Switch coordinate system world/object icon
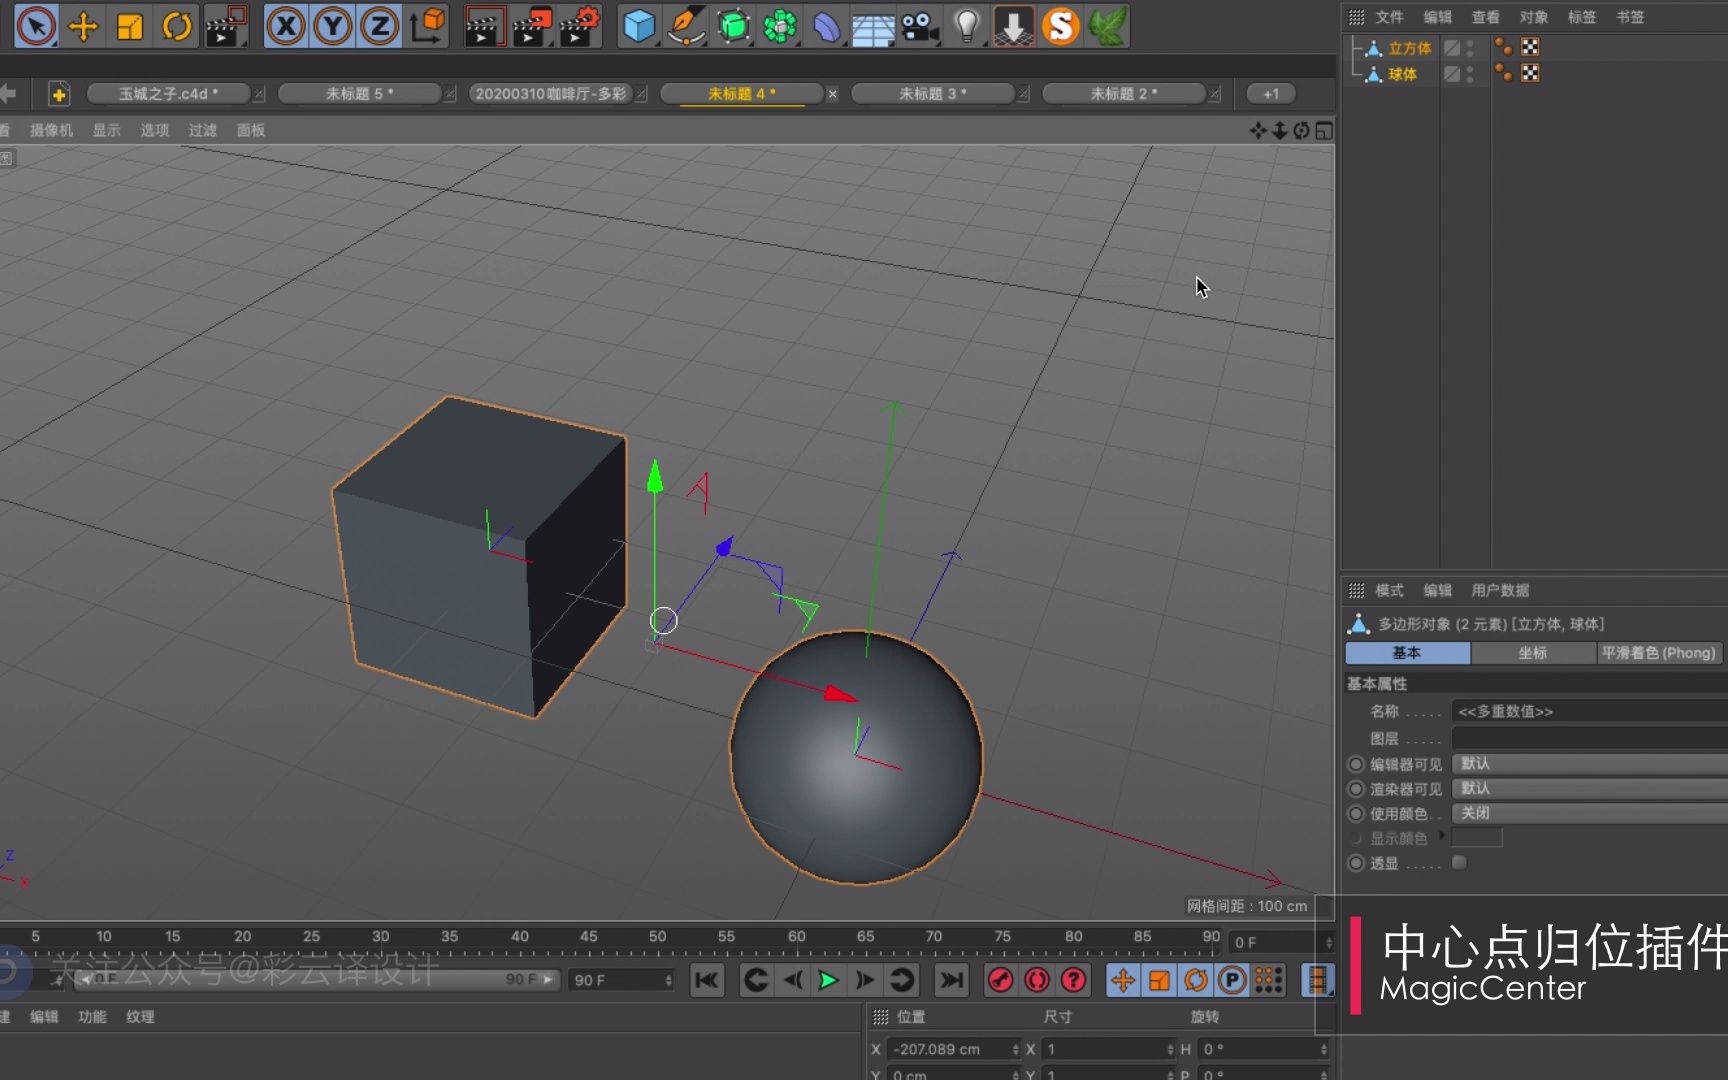Viewport: 1728px width, 1080px height. pyautogui.click(x=427, y=27)
